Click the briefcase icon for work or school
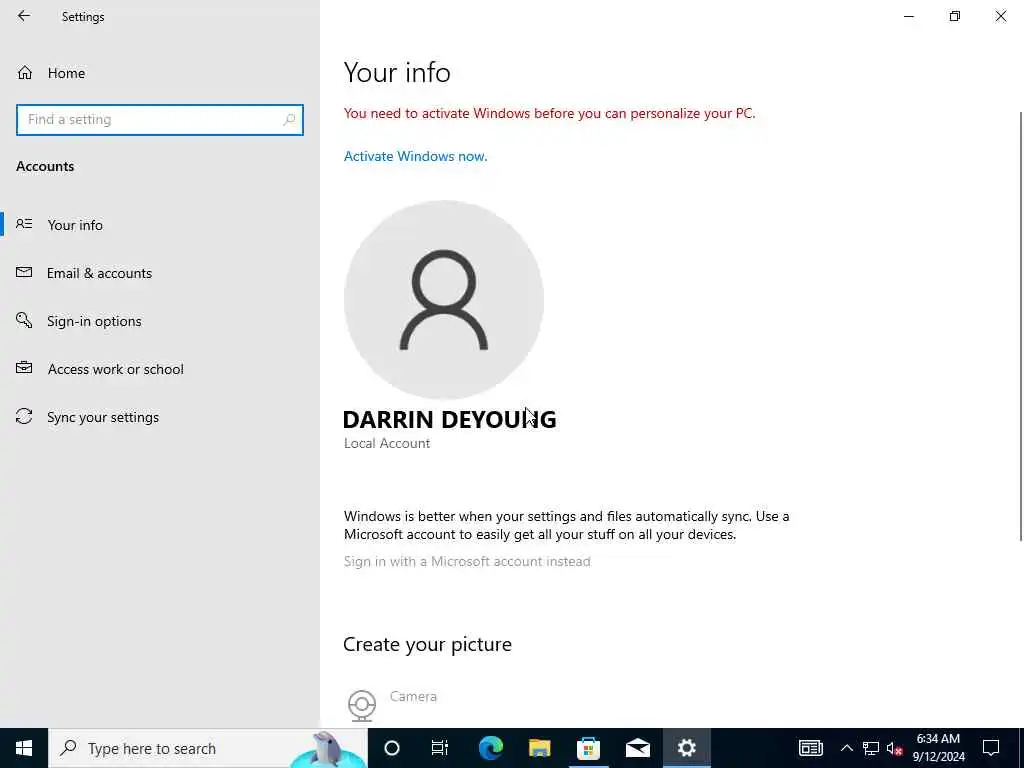 coord(24,368)
